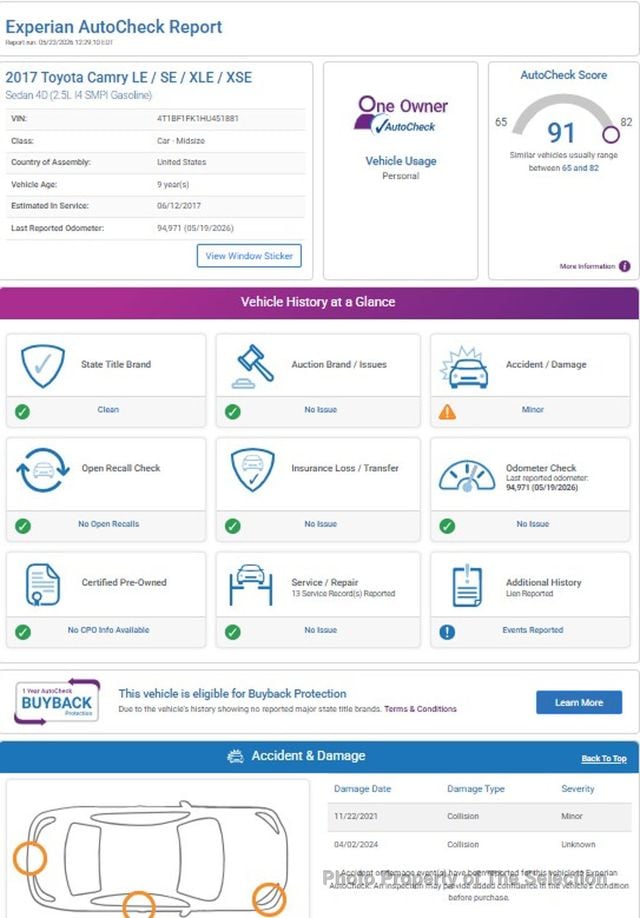Click the Accident / Damage car icon

tap(465, 368)
